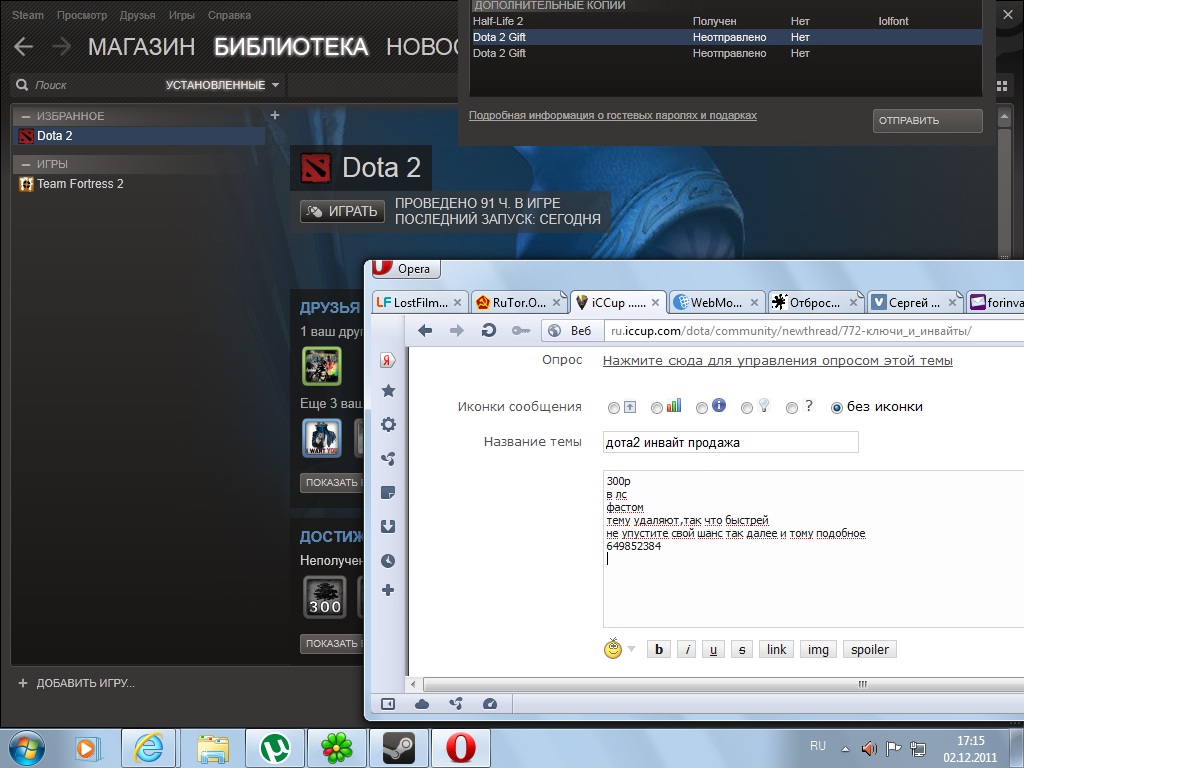Click the Steam library search magnifier icon

23,85
